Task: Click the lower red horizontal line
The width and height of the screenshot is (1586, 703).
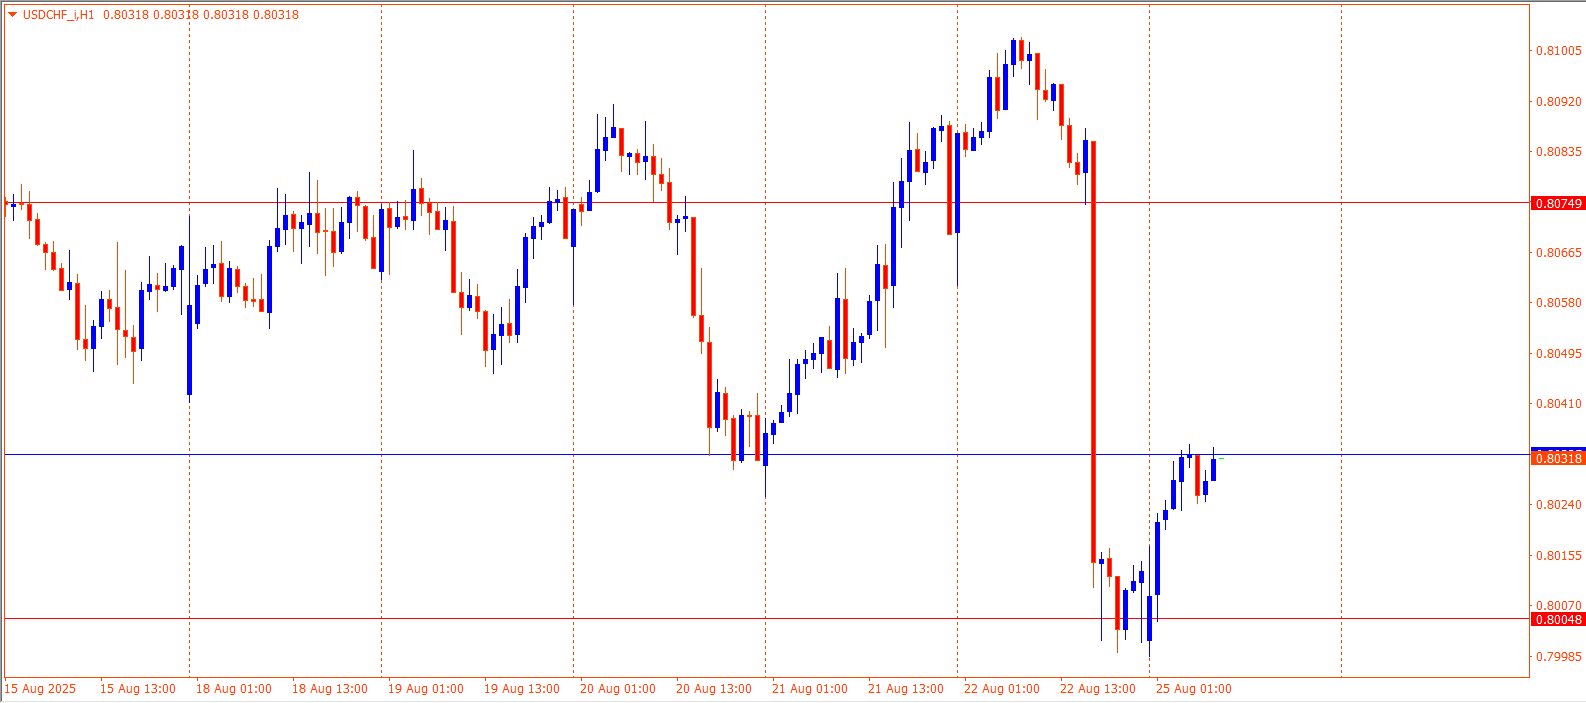Action: (767, 619)
